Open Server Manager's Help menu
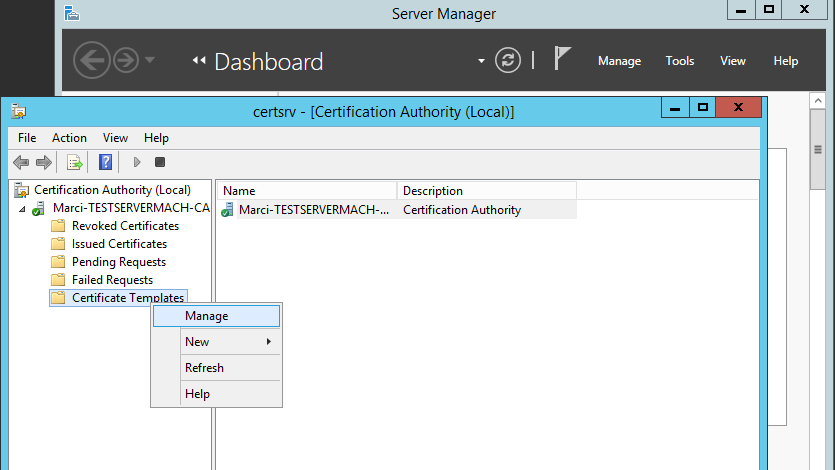 click(785, 61)
